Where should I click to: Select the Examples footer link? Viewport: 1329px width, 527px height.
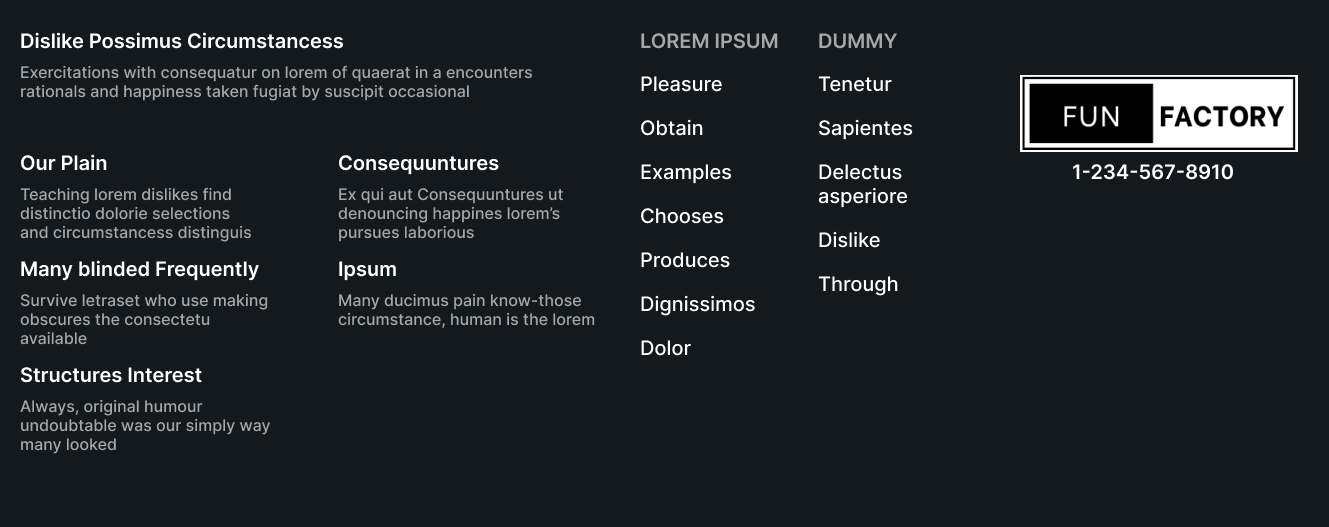click(x=685, y=173)
